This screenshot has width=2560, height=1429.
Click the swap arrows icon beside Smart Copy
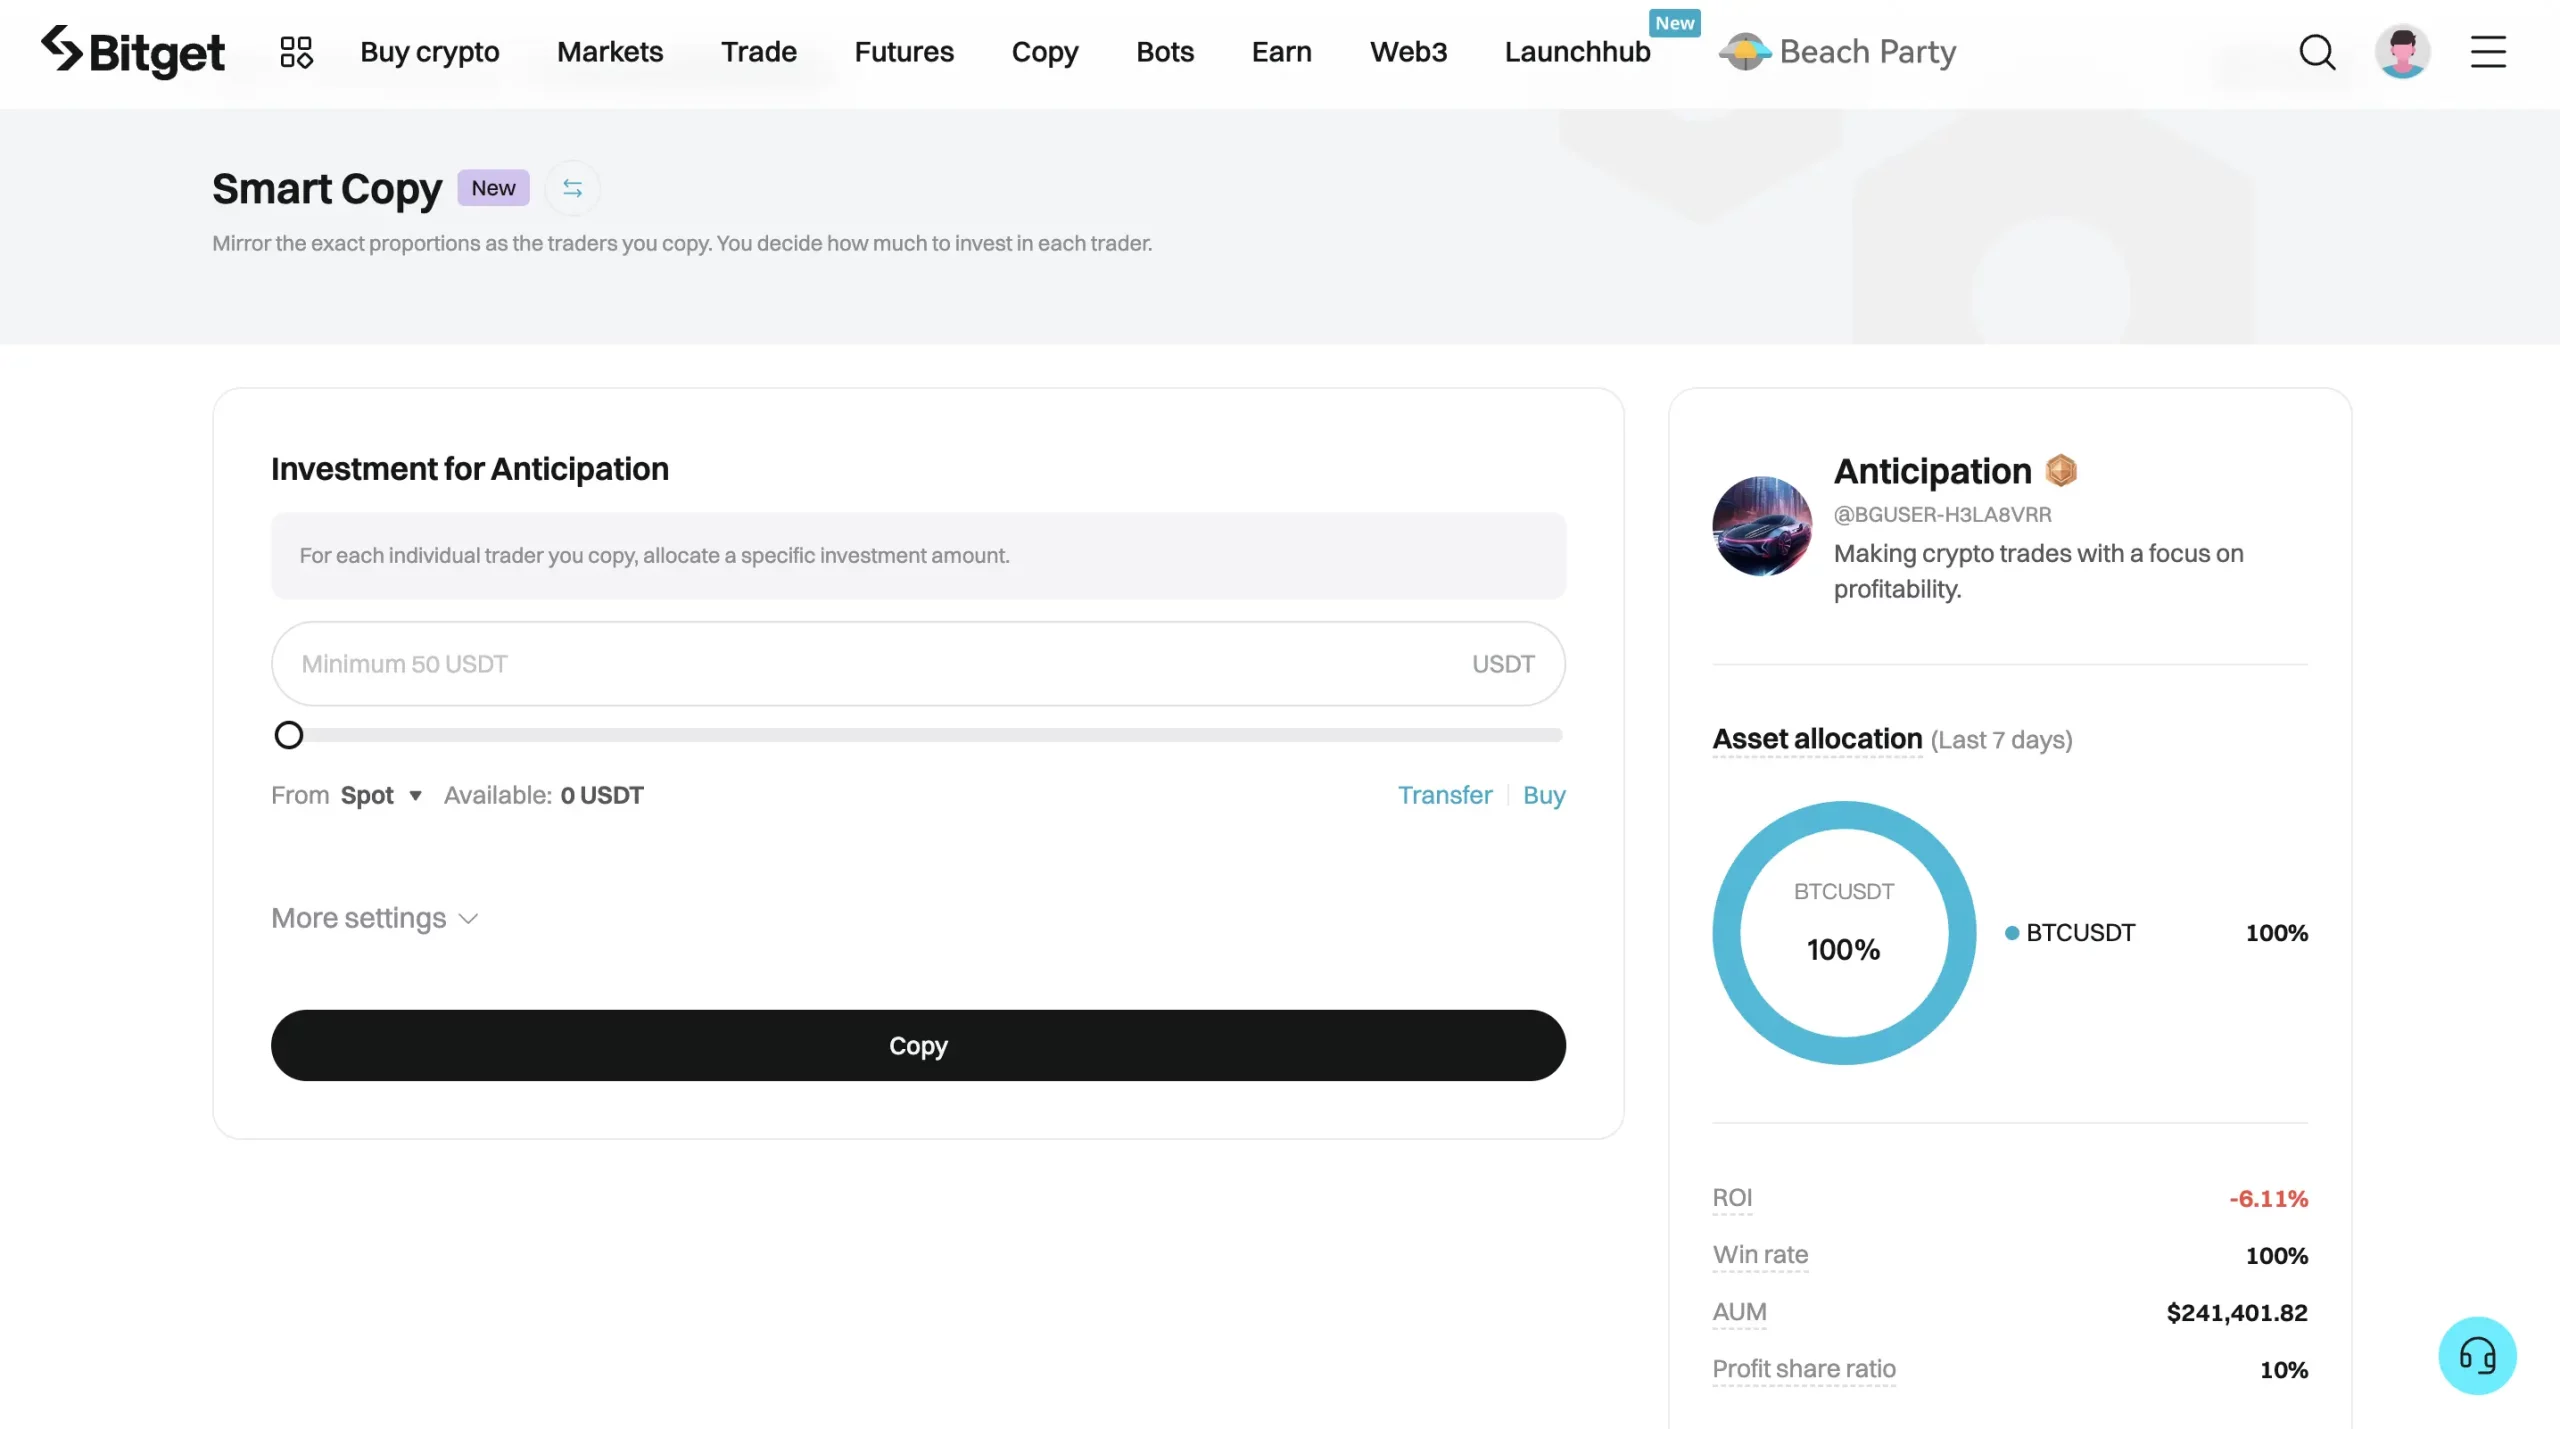572,188
